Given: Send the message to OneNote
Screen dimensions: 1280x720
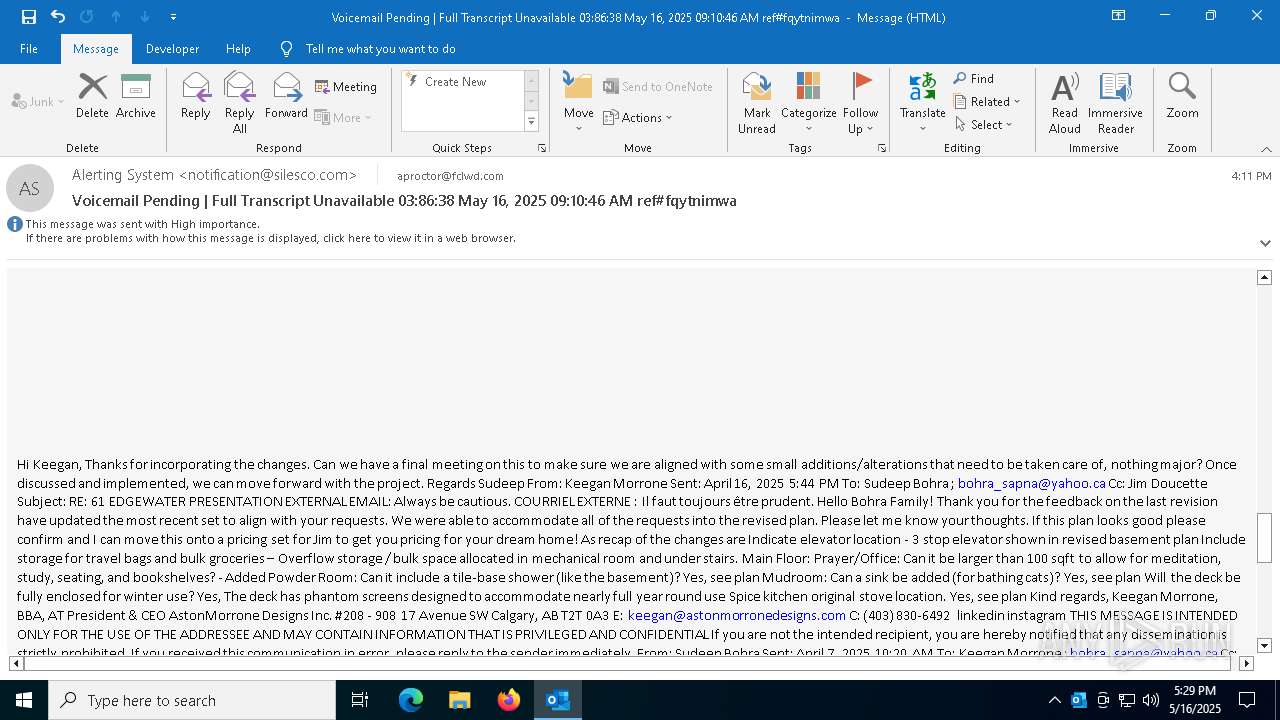Looking at the screenshot, I should (x=658, y=87).
